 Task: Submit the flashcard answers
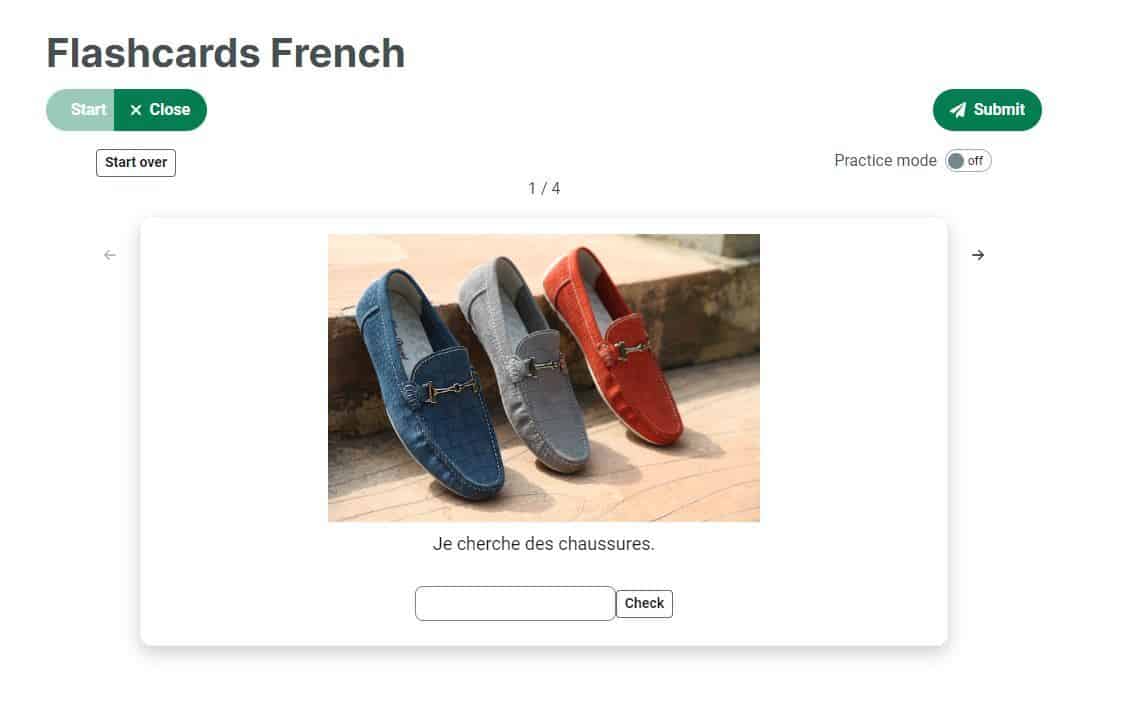coord(987,110)
